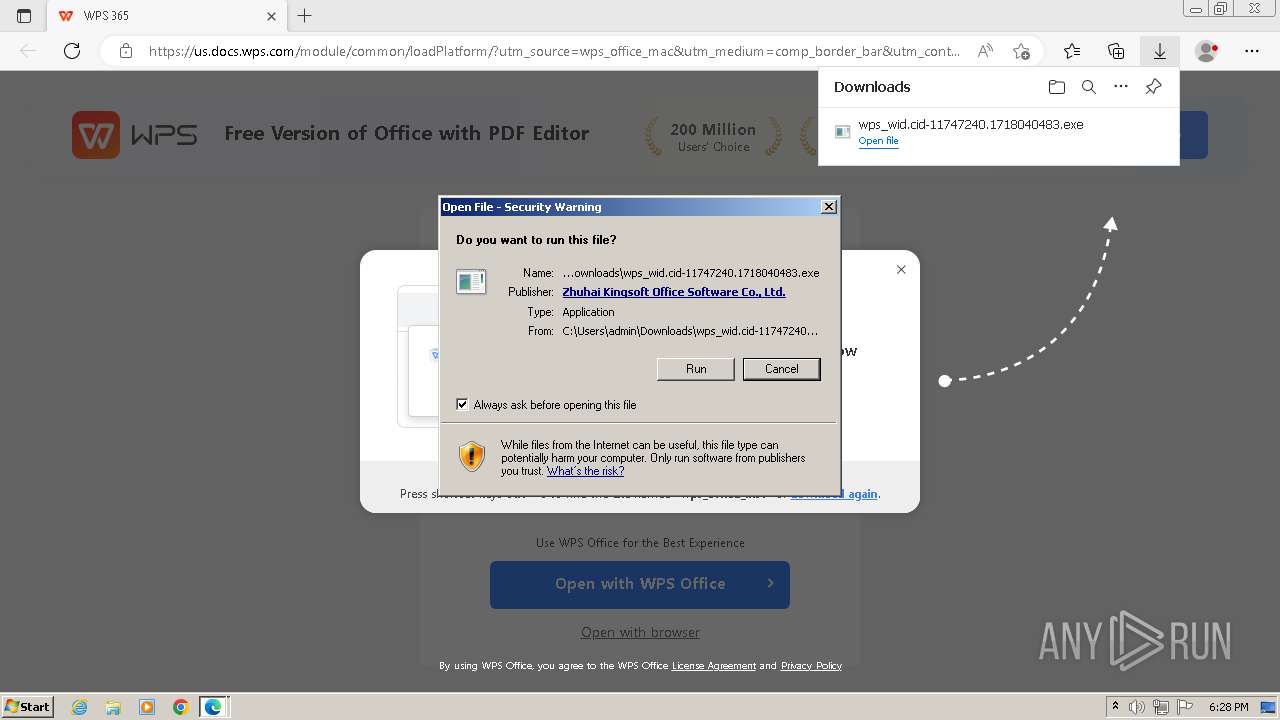Close the Security Warning dialog with X
Image resolution: width=1280 pixels, height=720 pixels.
click(828, 207)
